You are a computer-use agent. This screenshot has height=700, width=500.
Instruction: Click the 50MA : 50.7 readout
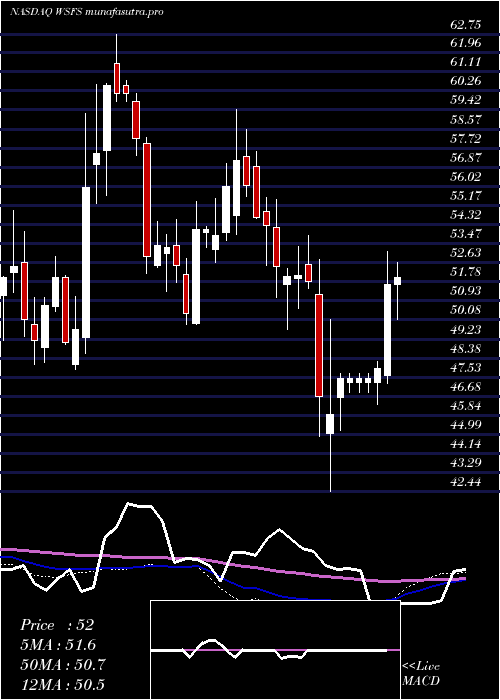pos(63,664)
